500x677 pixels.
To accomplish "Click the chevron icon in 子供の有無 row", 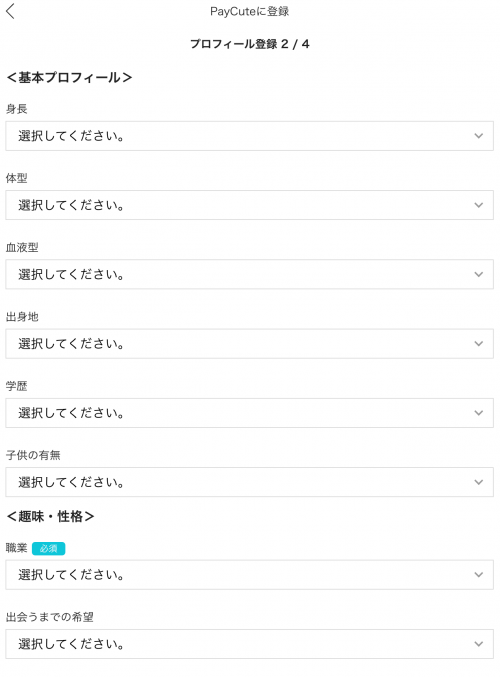I will [x=478, y=482].
